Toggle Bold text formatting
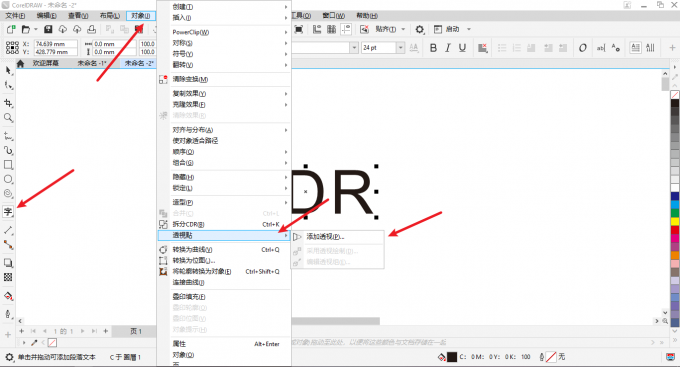Screen dimensions: 680x367 click(433, 48)
